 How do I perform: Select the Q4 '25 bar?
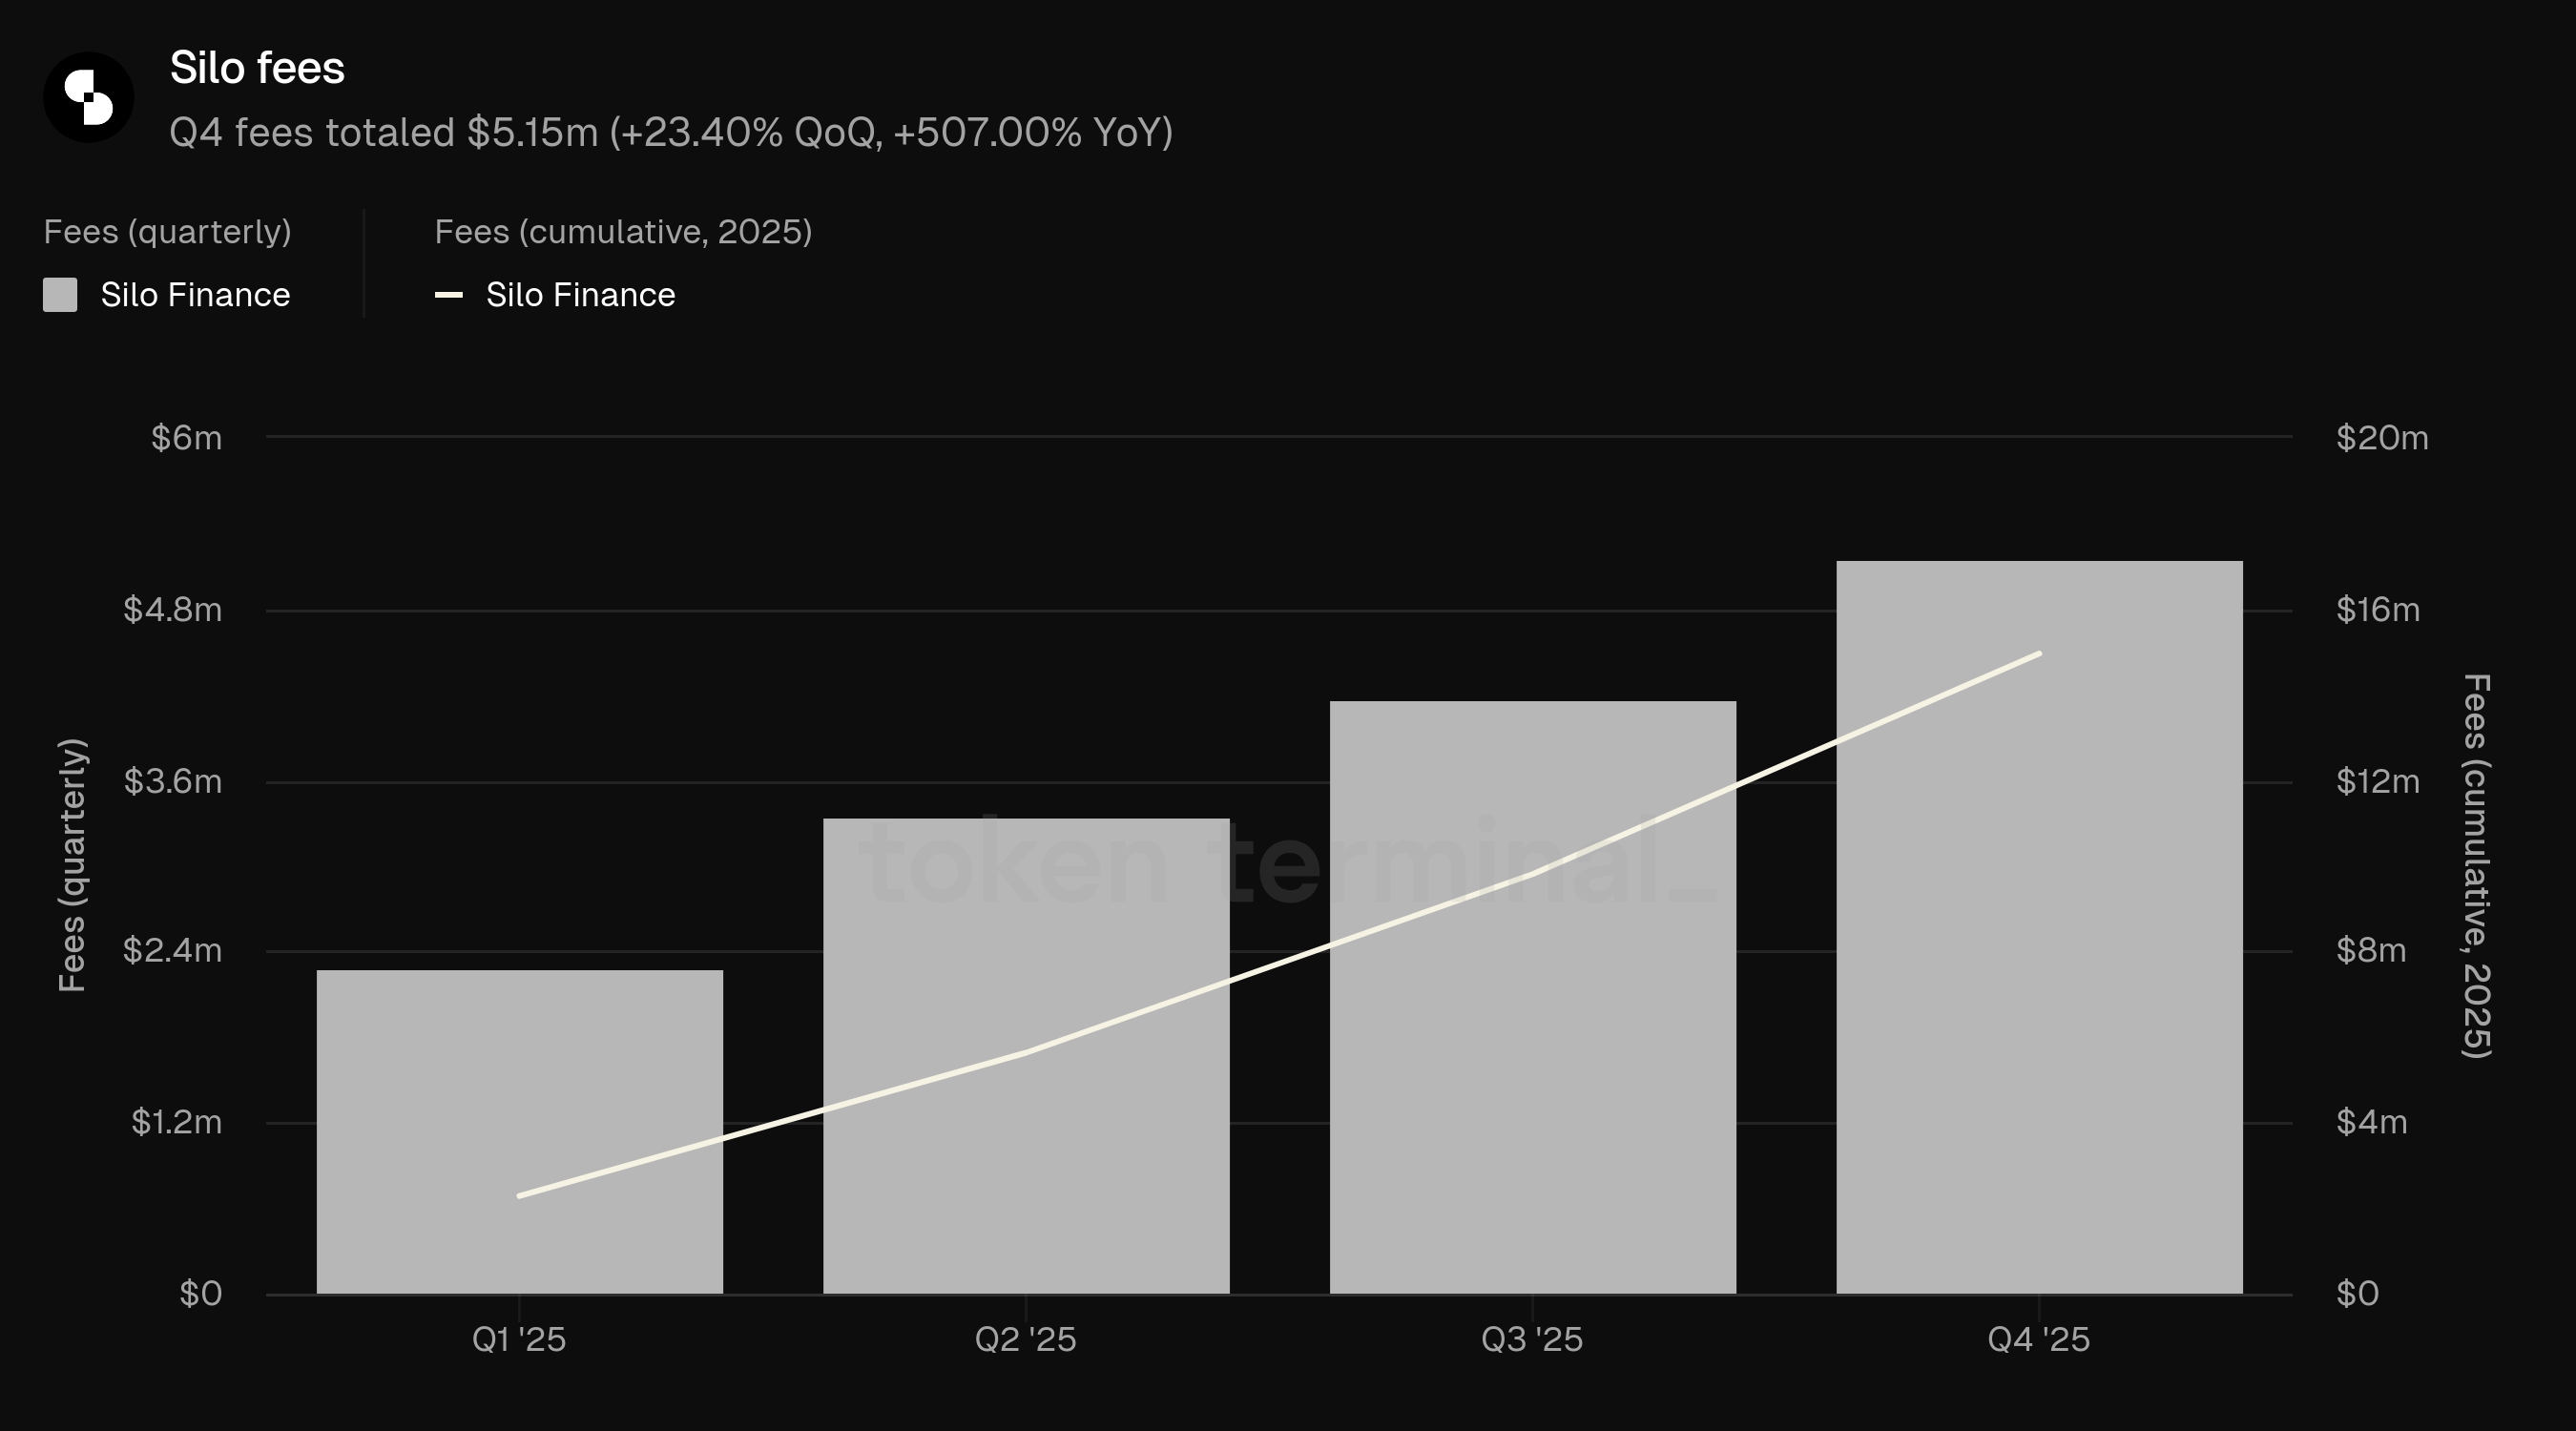2040,927
